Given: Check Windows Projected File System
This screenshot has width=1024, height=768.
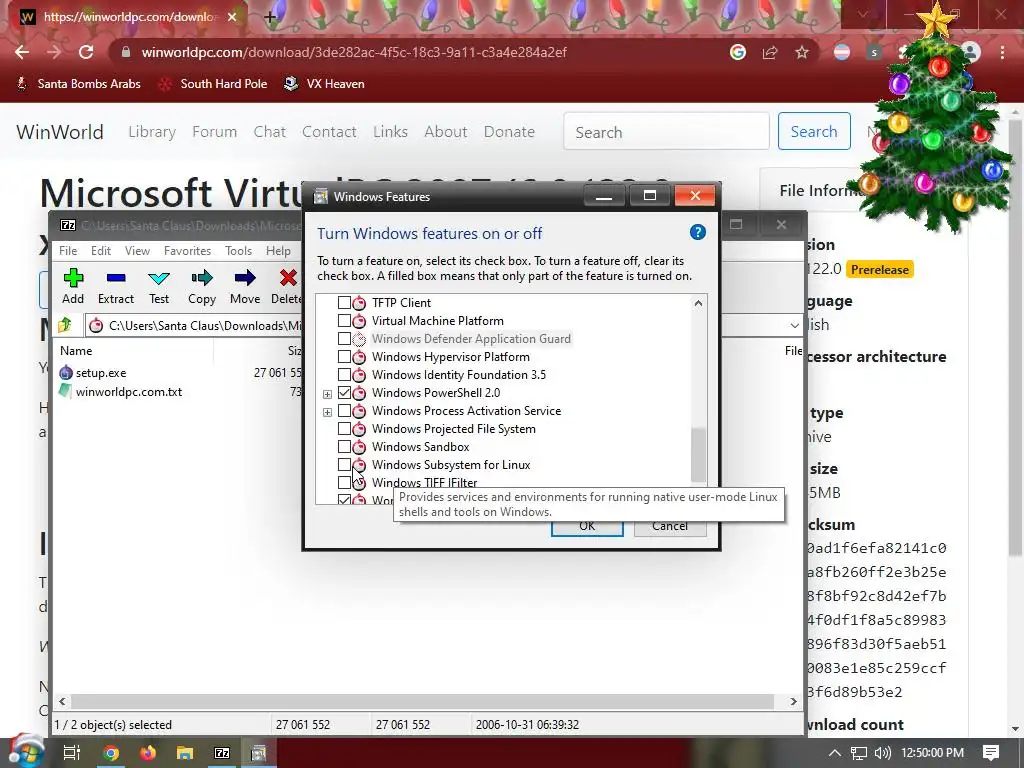Looking at the screenshot, I should point(344,428).
